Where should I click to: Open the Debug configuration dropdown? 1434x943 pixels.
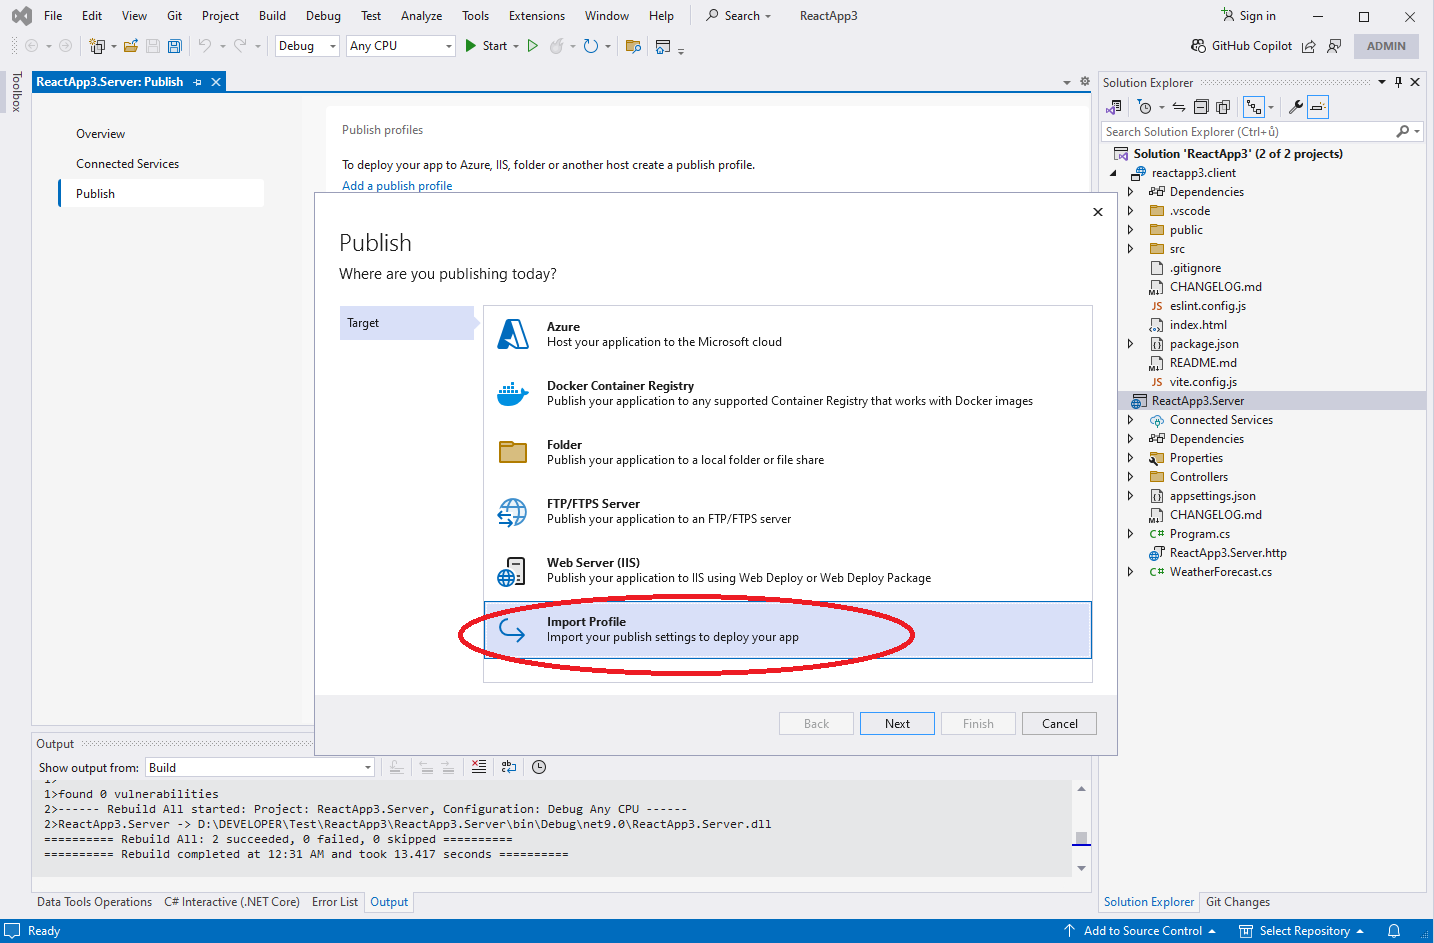click(307, 46)
